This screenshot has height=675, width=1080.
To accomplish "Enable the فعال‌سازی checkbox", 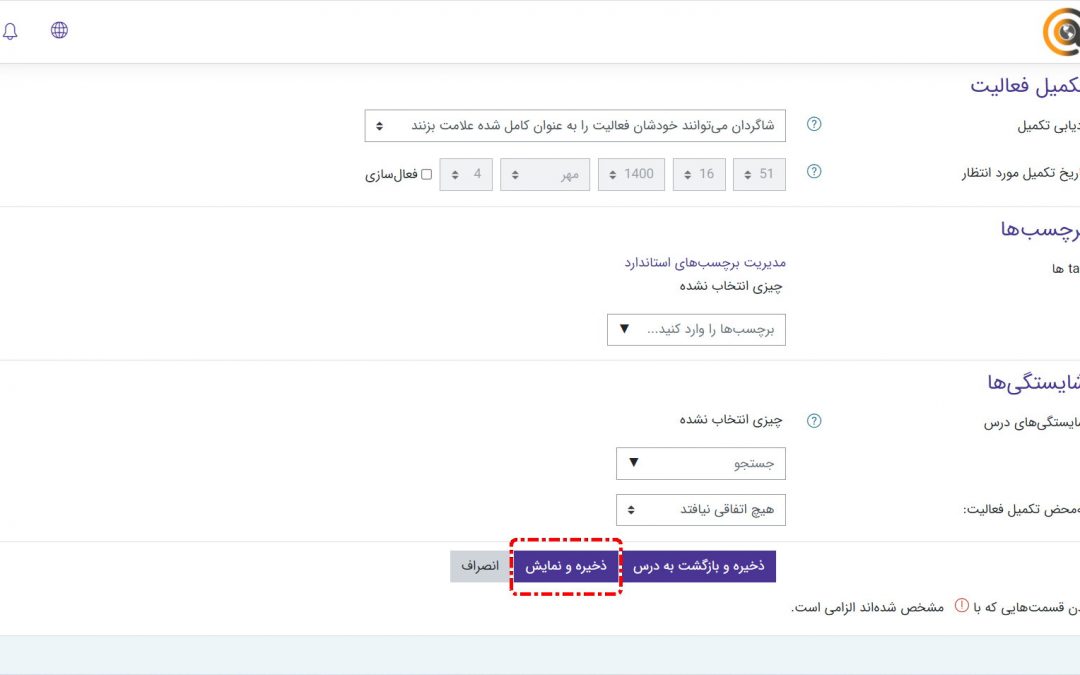I will (427, 174).
